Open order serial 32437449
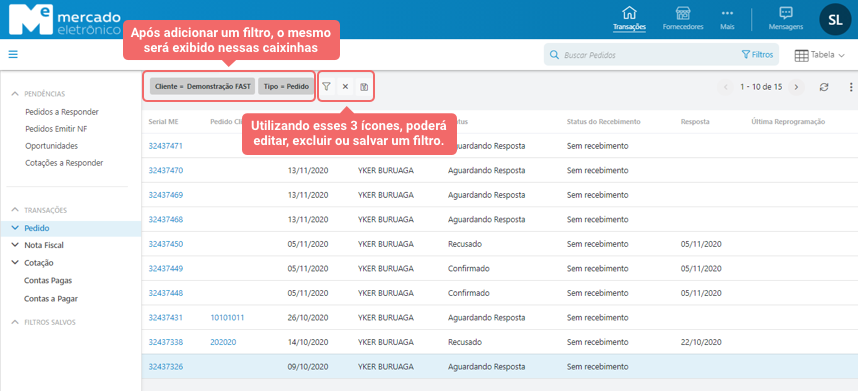This screenshot has width=858, height=391. 166,269
